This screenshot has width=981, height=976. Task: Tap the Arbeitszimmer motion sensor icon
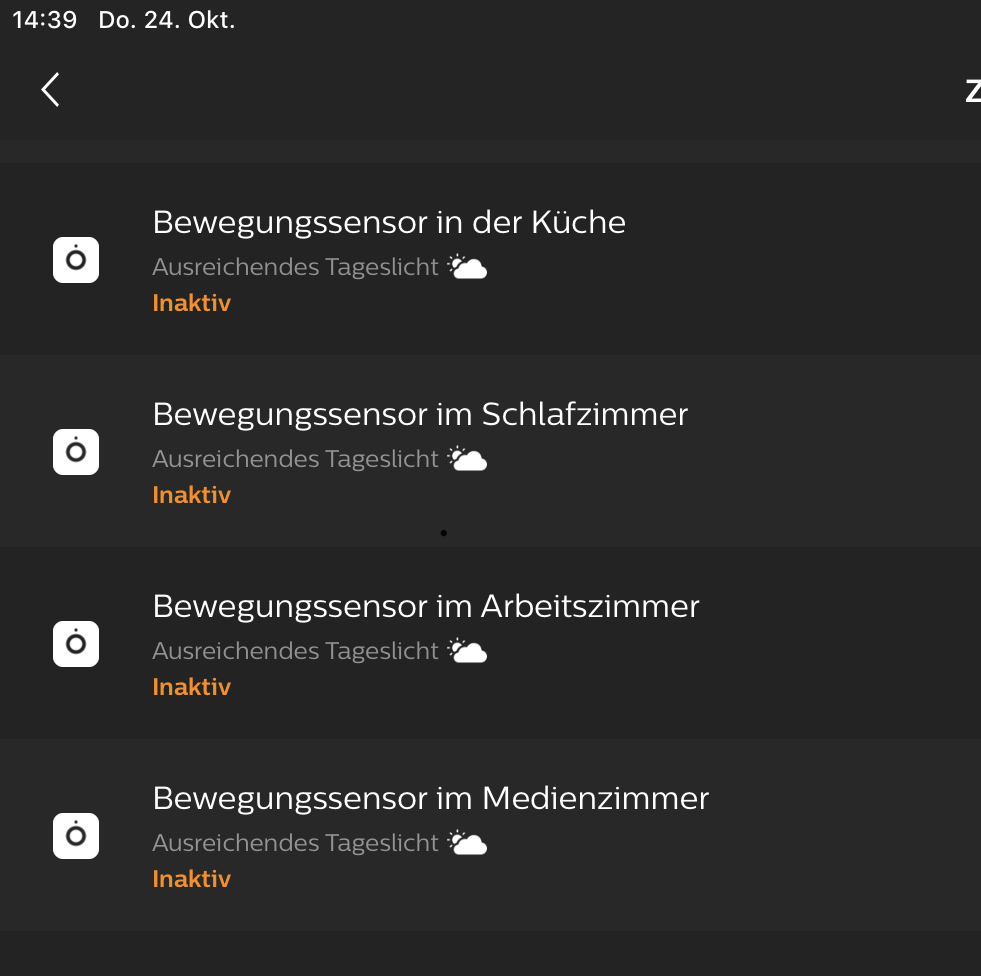76,644
